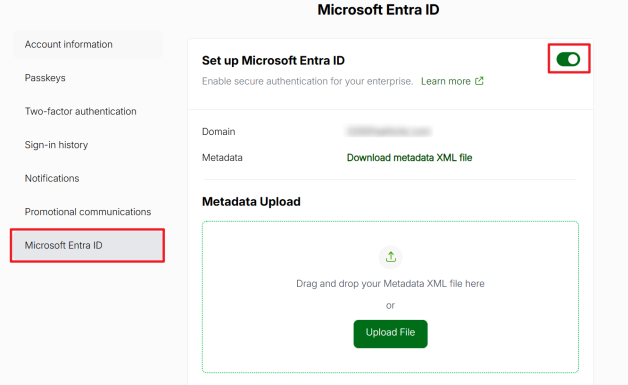
Task: Click the Upload File button
Action: pos(390,333)
